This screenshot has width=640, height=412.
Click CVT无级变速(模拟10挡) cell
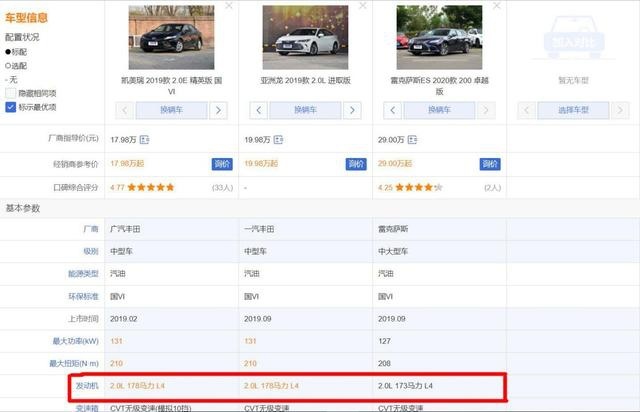(151, 408)
